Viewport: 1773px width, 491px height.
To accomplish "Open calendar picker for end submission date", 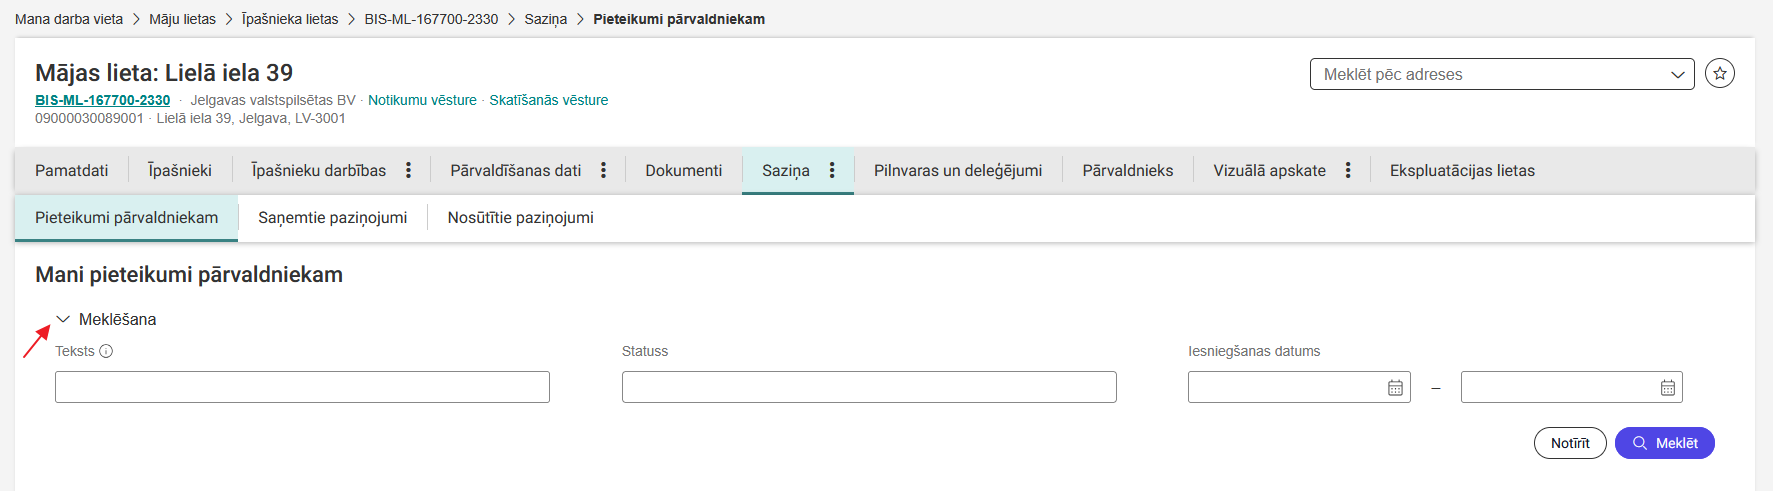I will point(1667,388).
